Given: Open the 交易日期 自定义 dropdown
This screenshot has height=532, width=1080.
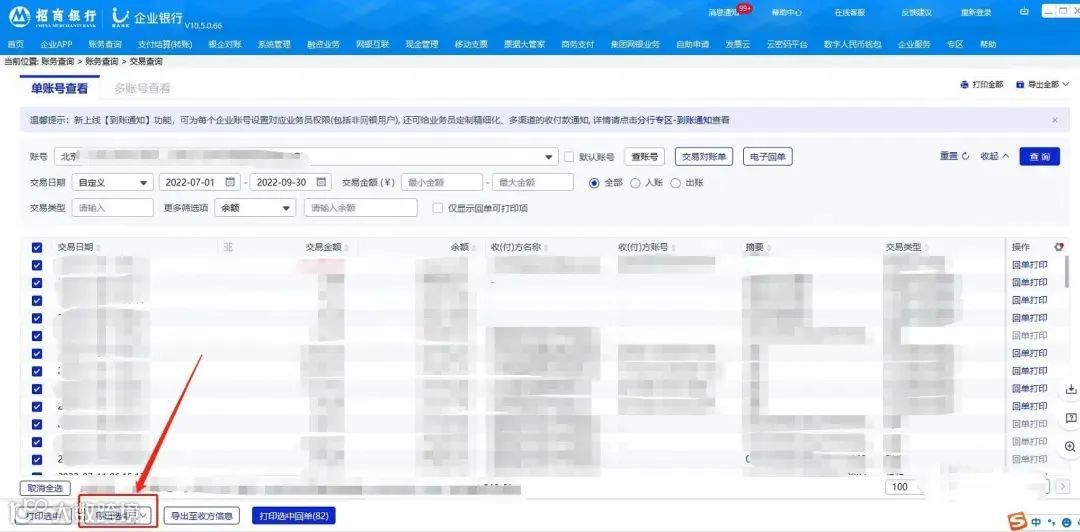Looking at the screenshot, I should click(x=112, y=182).
